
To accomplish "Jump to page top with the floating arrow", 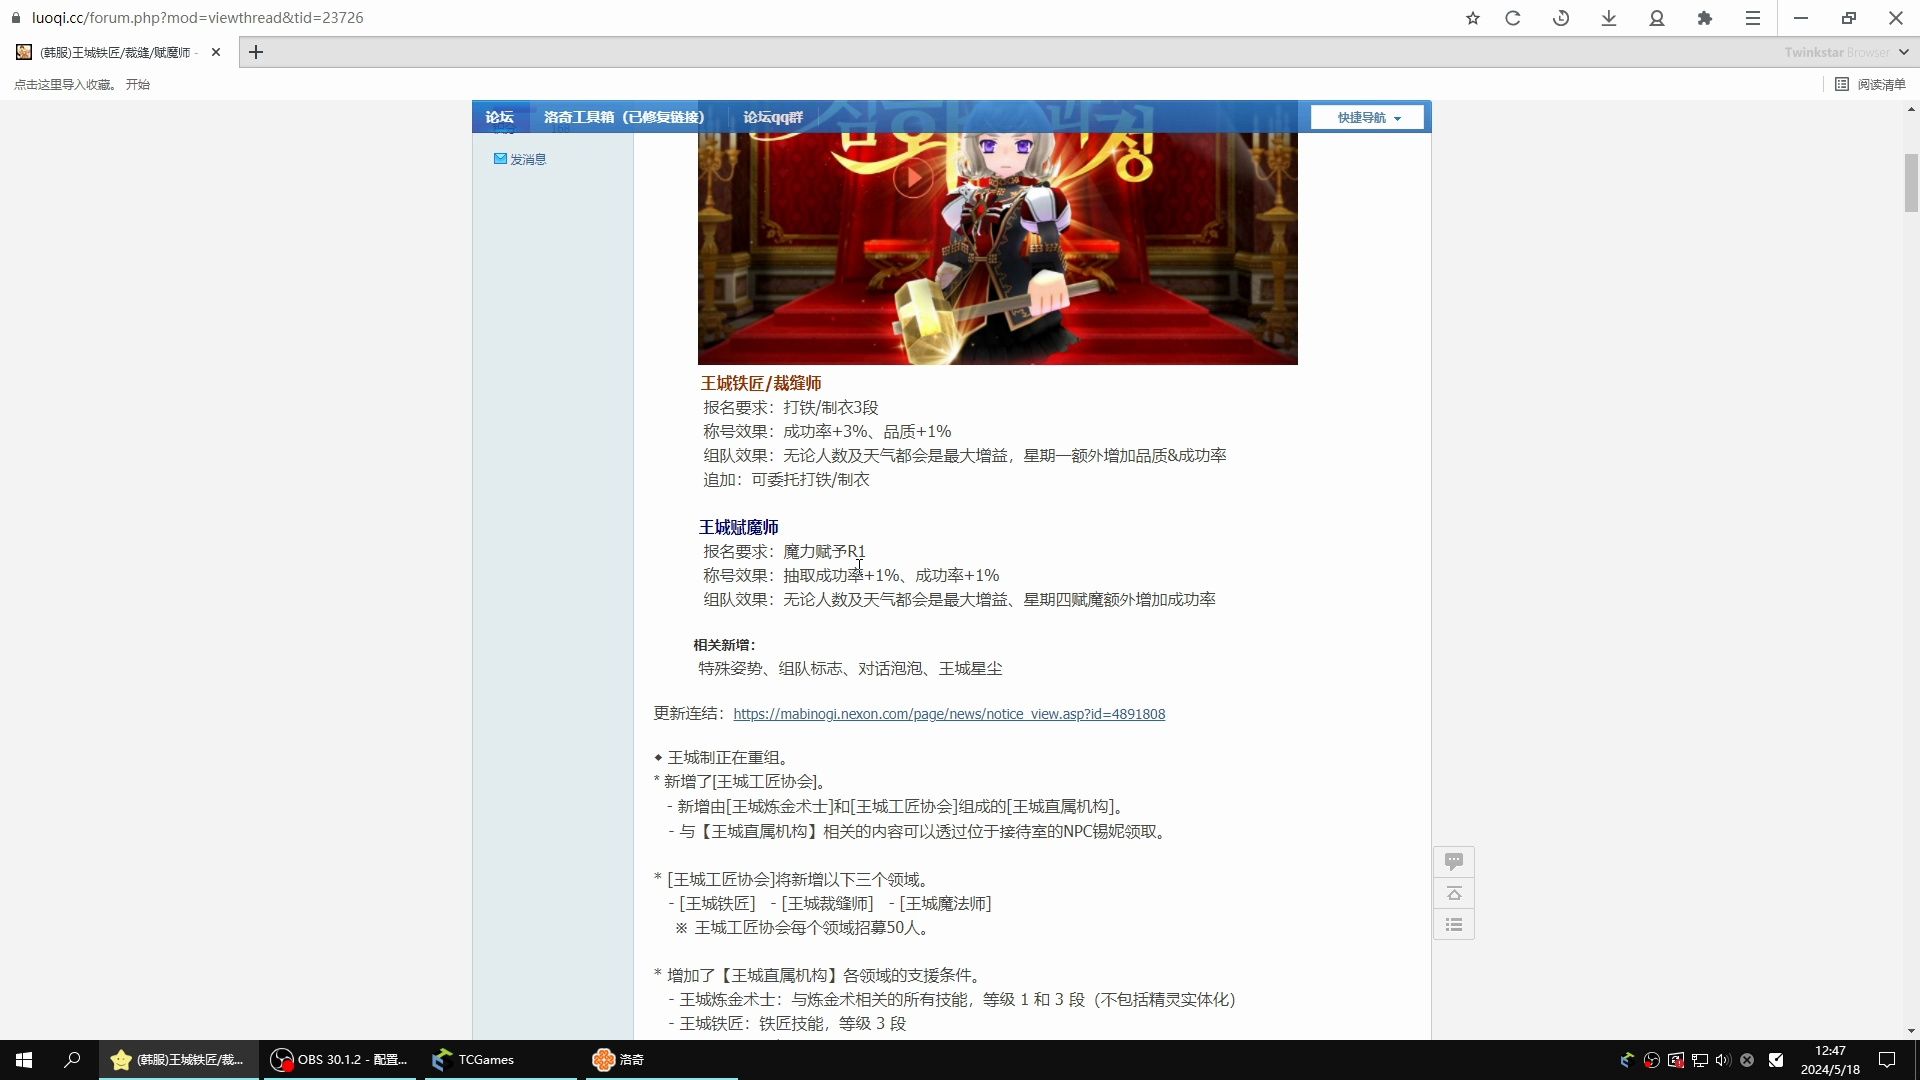I will pyautogui.click(x=1454, y=893).
